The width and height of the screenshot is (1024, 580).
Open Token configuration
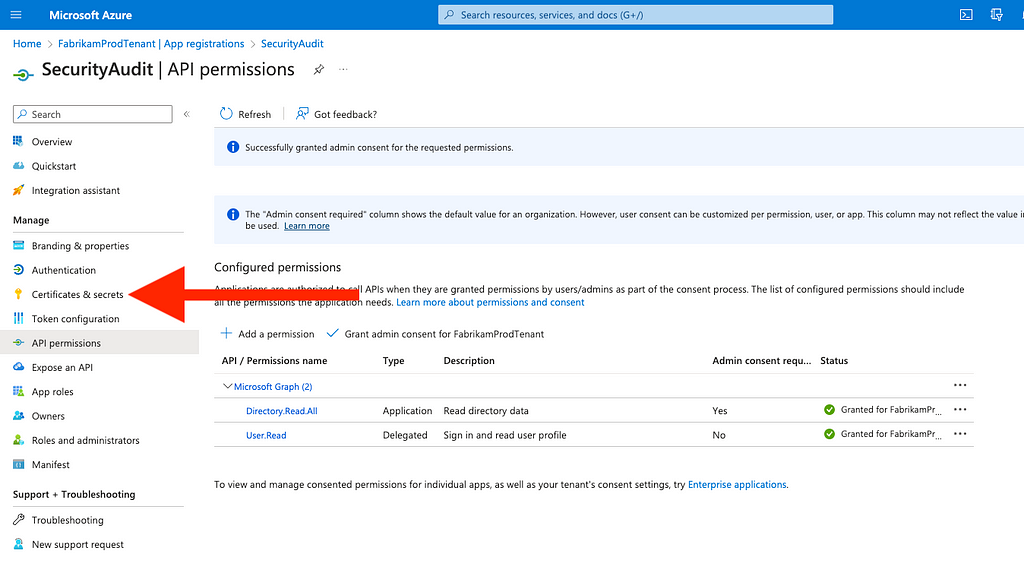click(x=76, y=319)
